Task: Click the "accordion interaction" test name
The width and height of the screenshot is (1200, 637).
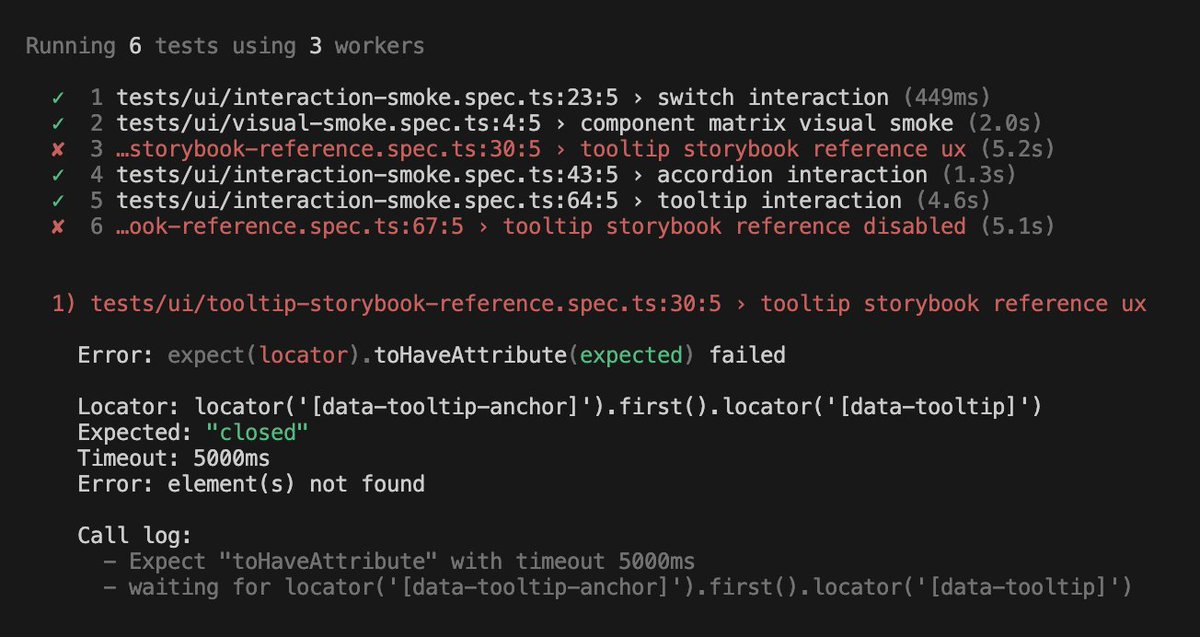Action: click(x=792, y=175)
